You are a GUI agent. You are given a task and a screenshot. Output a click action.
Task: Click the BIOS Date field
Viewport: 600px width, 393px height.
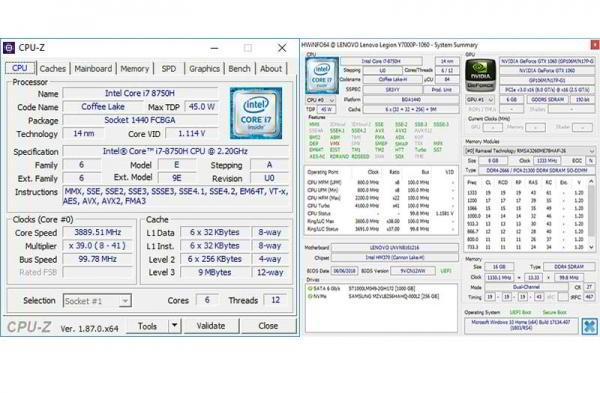[344, 271]
